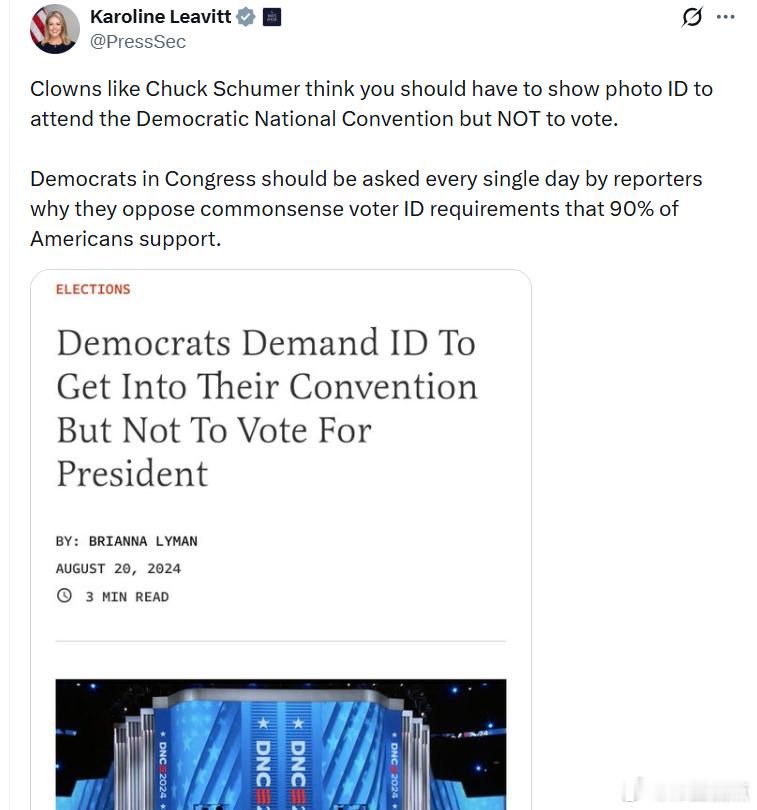Viewport: 757px width, 810px height.
Task: Click the paragraph about voter ID requirements
Action: pyautogui.click(x=366, y=209)
